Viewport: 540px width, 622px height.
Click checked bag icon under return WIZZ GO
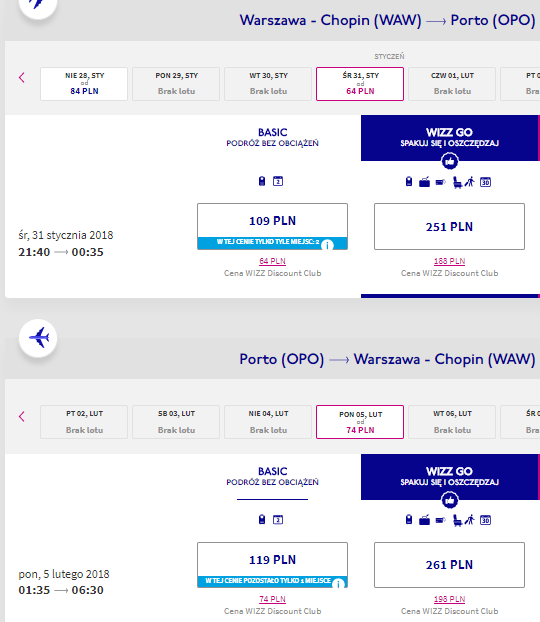click(x=424, y=520)
